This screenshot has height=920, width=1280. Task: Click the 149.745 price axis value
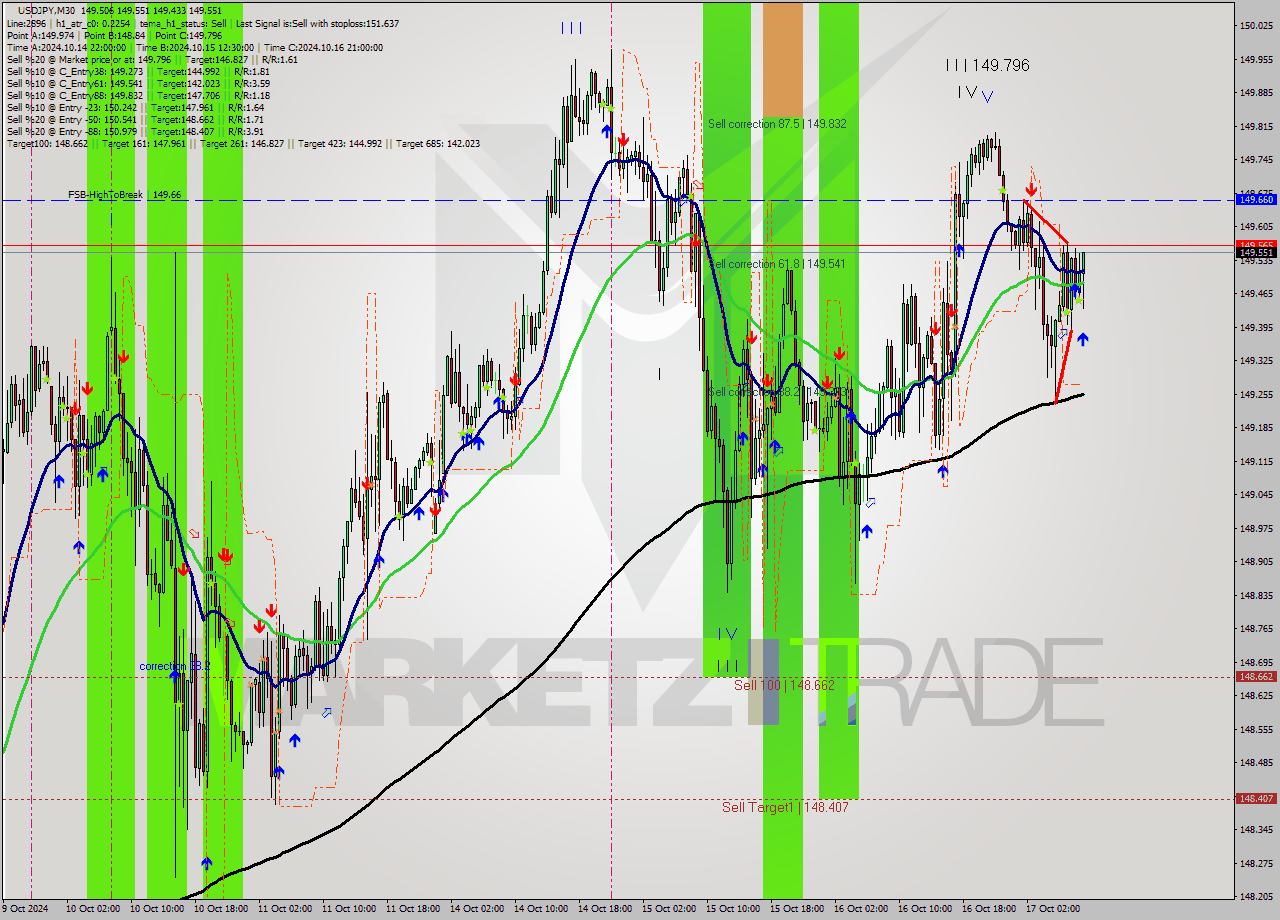(x=1257, y=160)
